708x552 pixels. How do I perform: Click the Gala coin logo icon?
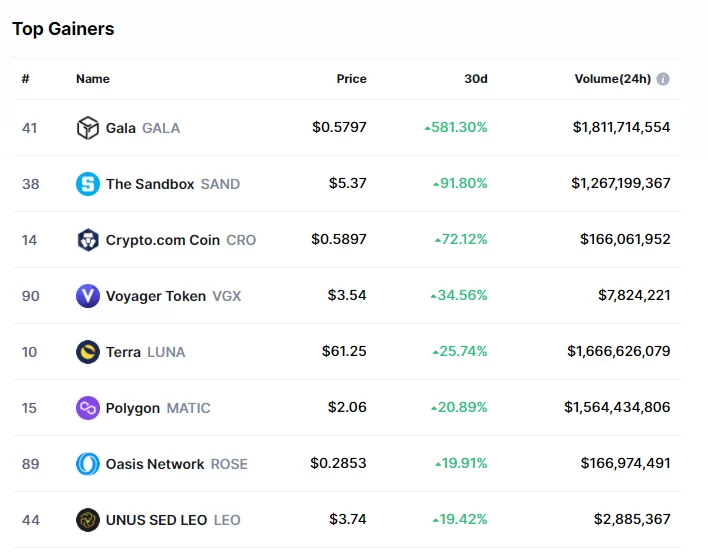(88, 128)
